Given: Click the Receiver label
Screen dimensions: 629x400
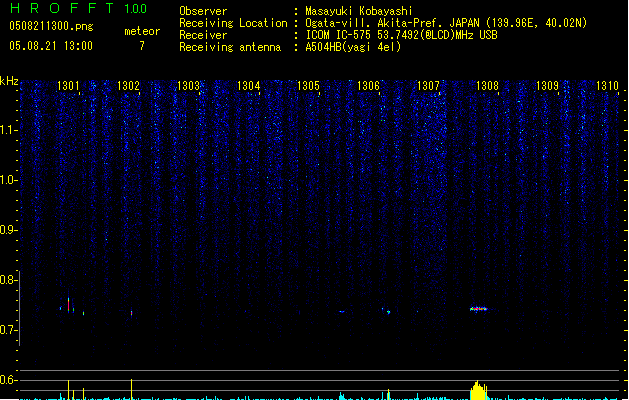Looking at the screenshot, I should (203, 35).
